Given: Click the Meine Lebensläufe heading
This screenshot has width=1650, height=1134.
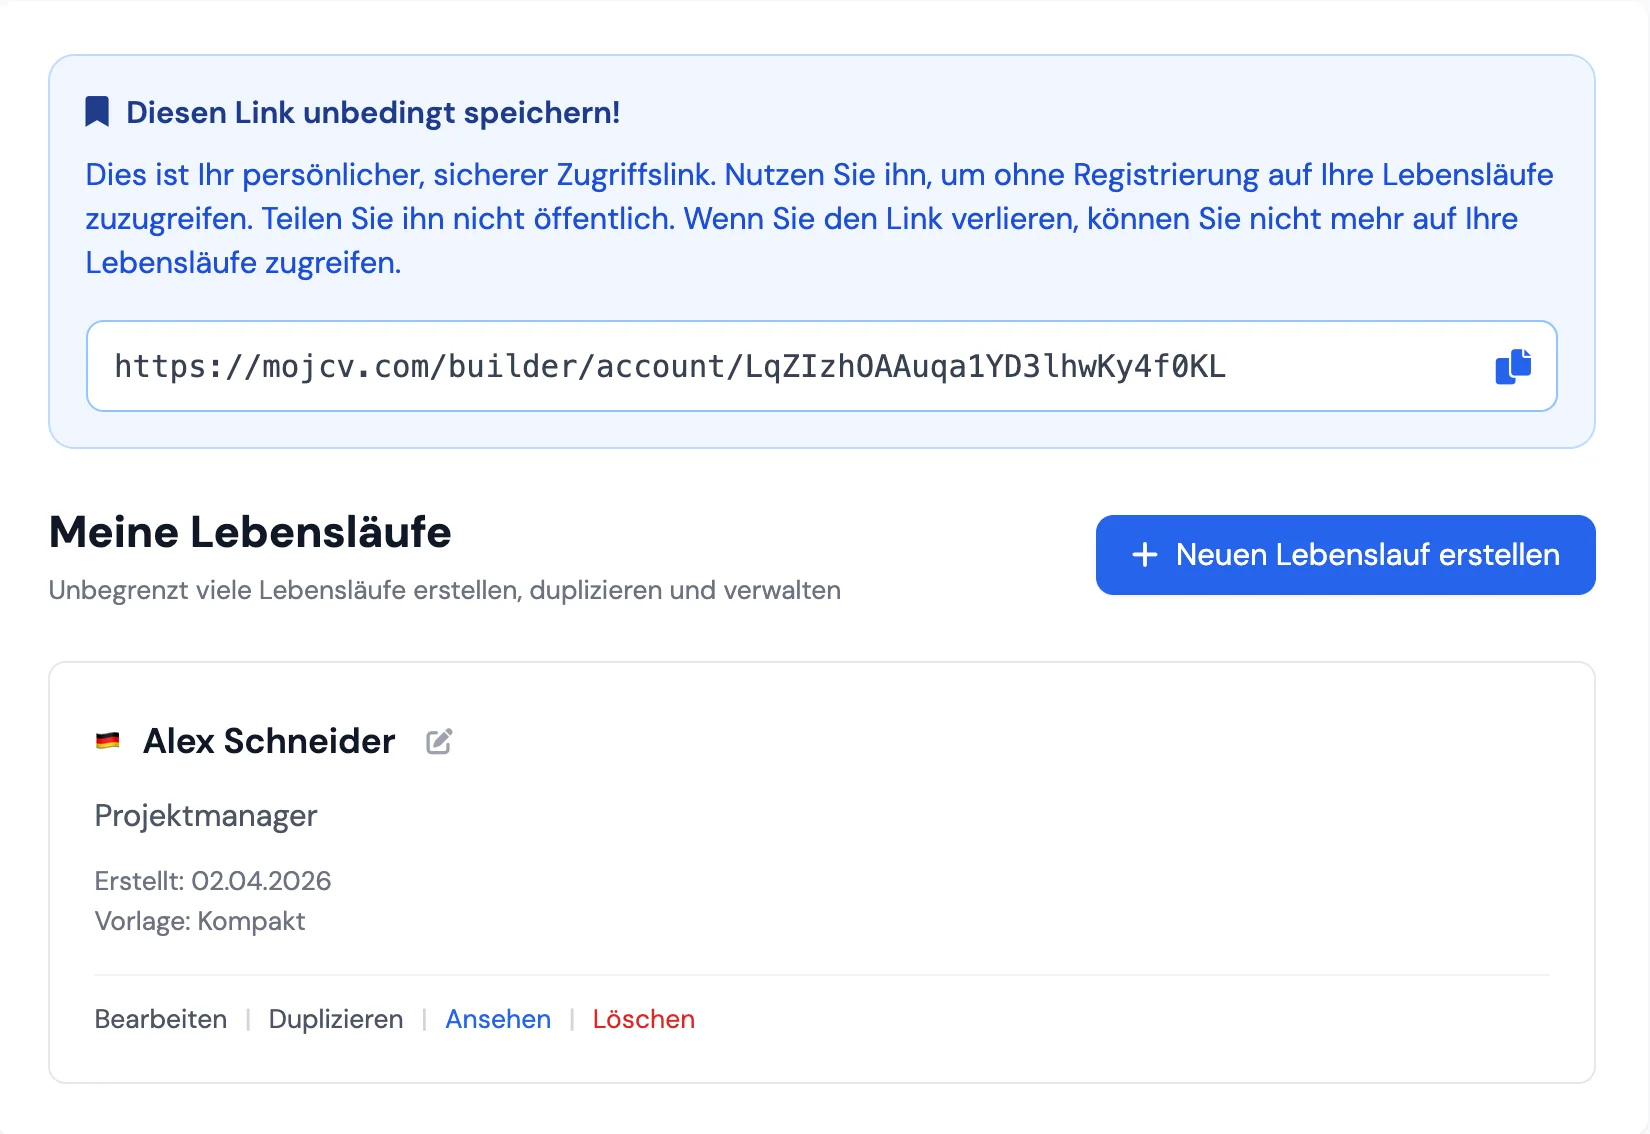Looking at the screenshot, I should pos(250,532).
